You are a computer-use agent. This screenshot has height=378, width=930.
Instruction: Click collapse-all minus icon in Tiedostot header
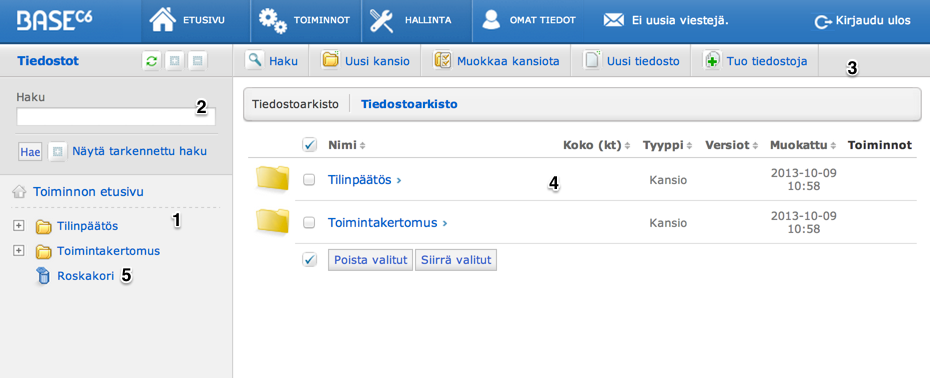point(198,61)
